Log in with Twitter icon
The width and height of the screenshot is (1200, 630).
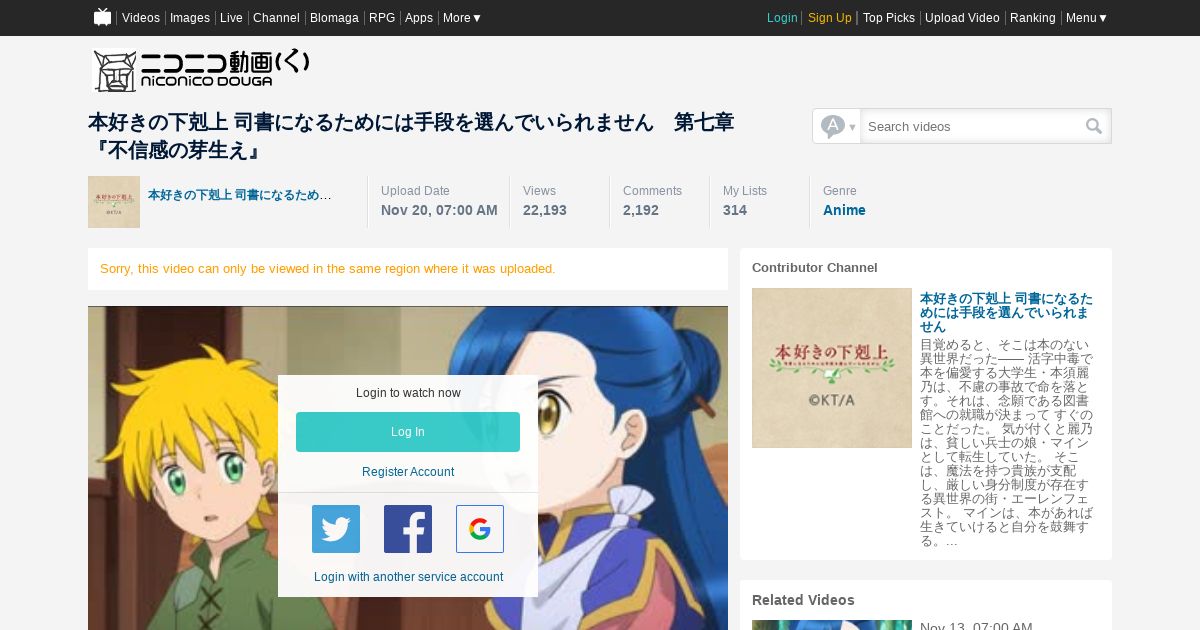(336, 529)
